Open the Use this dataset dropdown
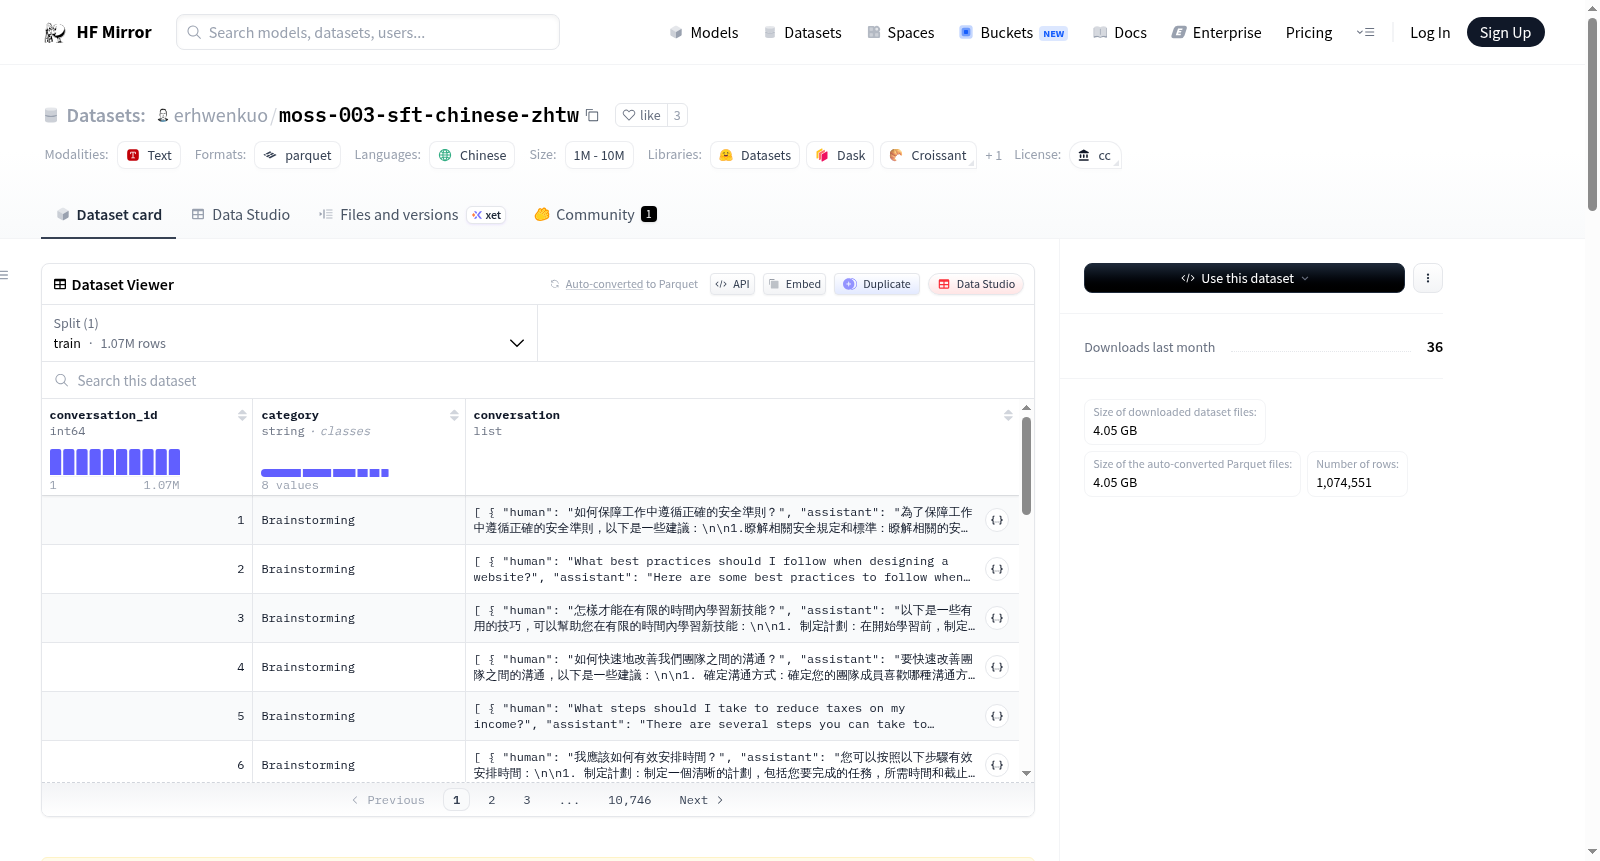This screenshot has width=1600, height=861. pyautogui.click(x=1244, y=278)
